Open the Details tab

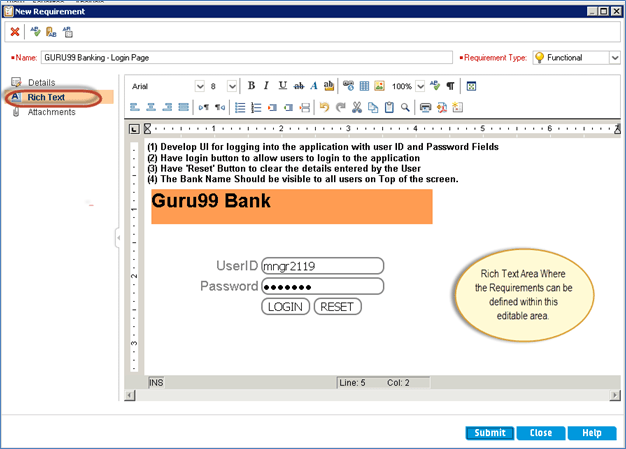pos(41,82)
